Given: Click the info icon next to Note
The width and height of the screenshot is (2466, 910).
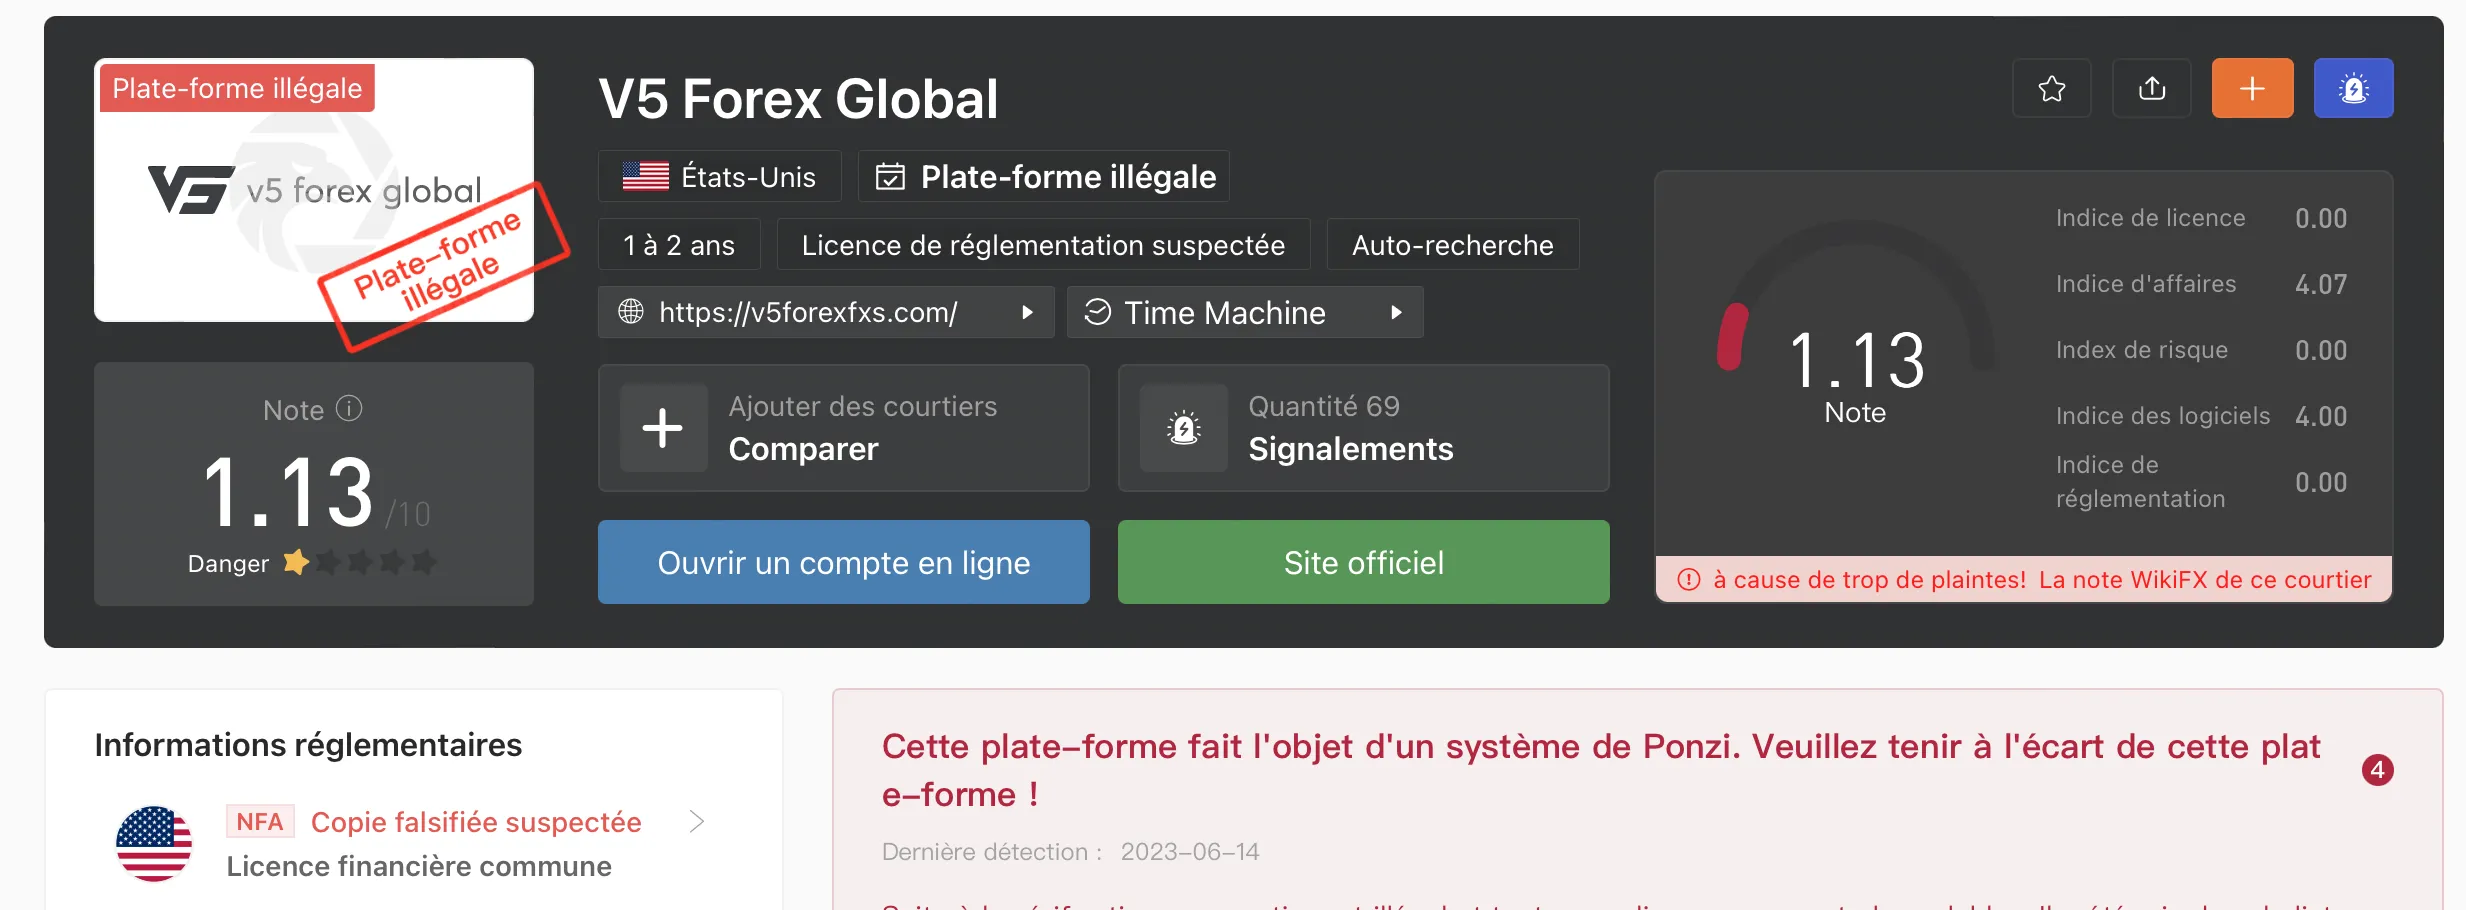Looking at the screenshot, I should point(349,409).
